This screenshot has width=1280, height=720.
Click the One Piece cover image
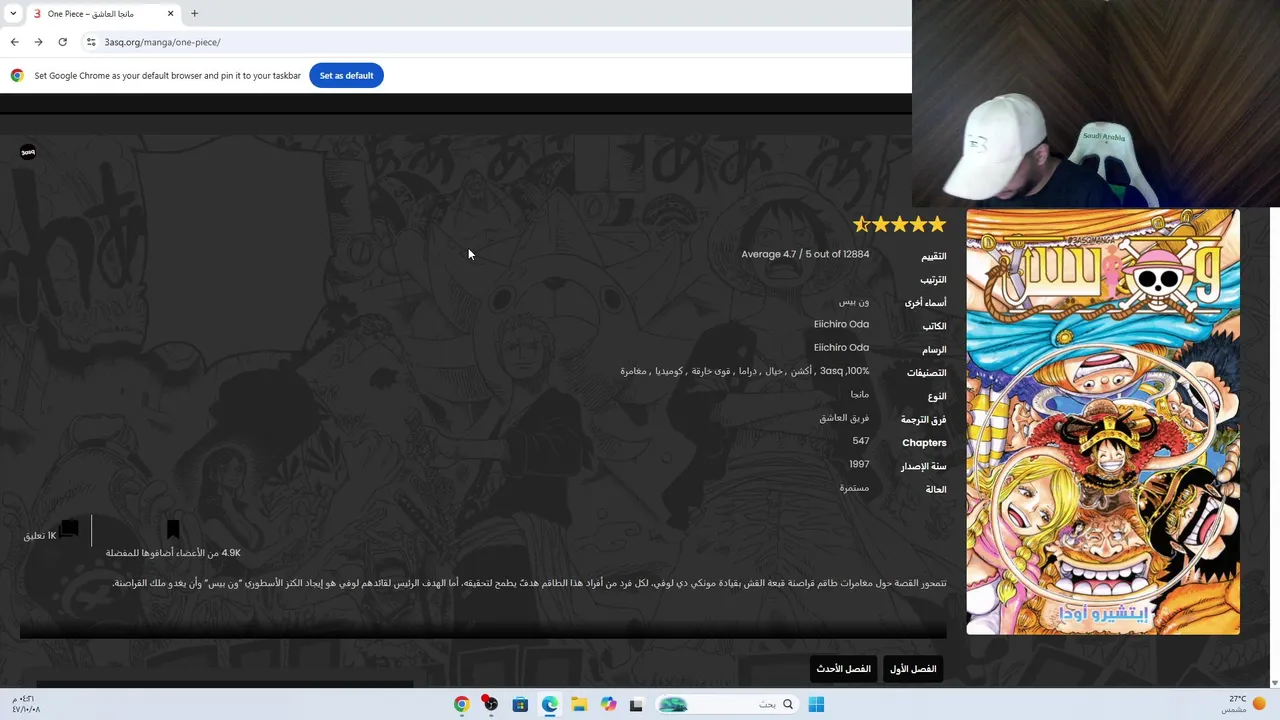[x=1103, y=422]
